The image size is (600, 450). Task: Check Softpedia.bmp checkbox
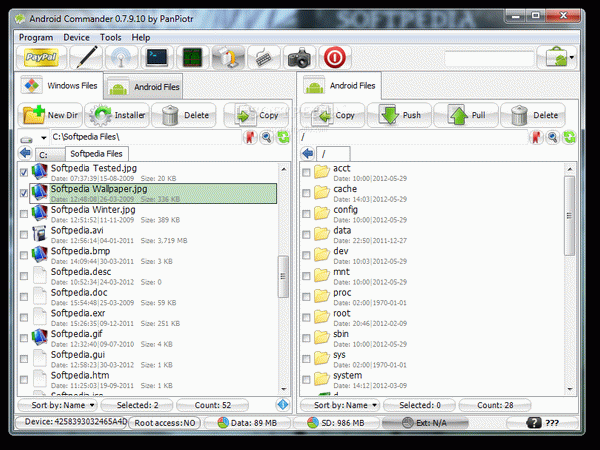click(24, 255)
